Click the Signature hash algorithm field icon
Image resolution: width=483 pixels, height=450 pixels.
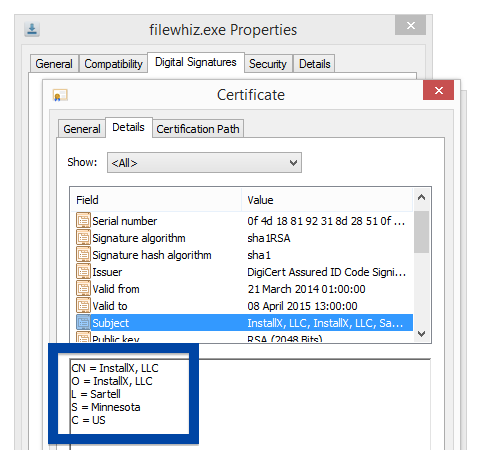(x=83, y=255)
